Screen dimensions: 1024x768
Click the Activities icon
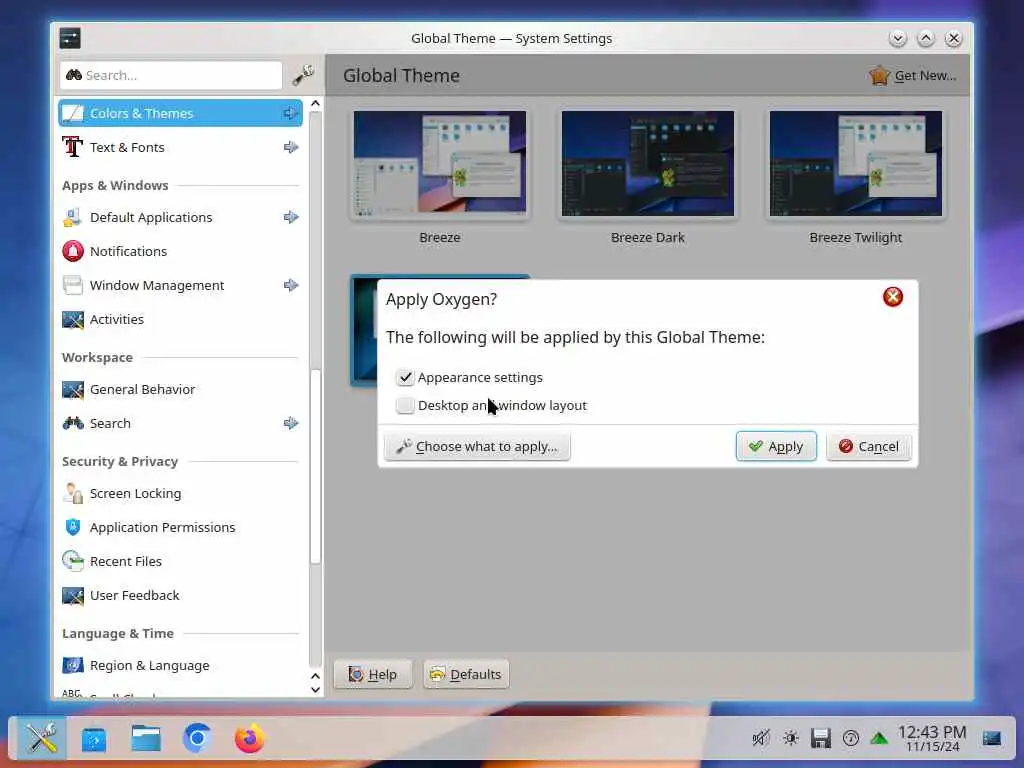pyautogui.click(x=72, y=319)
